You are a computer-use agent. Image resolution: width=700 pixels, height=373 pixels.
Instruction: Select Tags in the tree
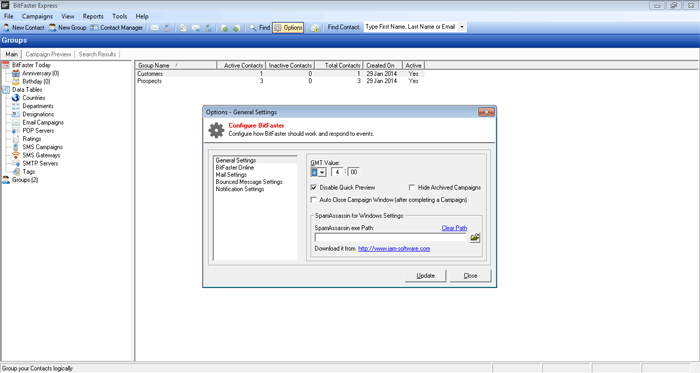(x=29, y=171)
